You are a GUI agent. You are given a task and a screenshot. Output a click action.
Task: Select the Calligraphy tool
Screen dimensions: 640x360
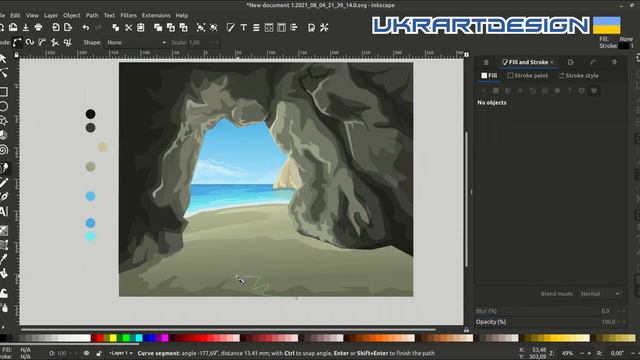[x=4, y=197]
